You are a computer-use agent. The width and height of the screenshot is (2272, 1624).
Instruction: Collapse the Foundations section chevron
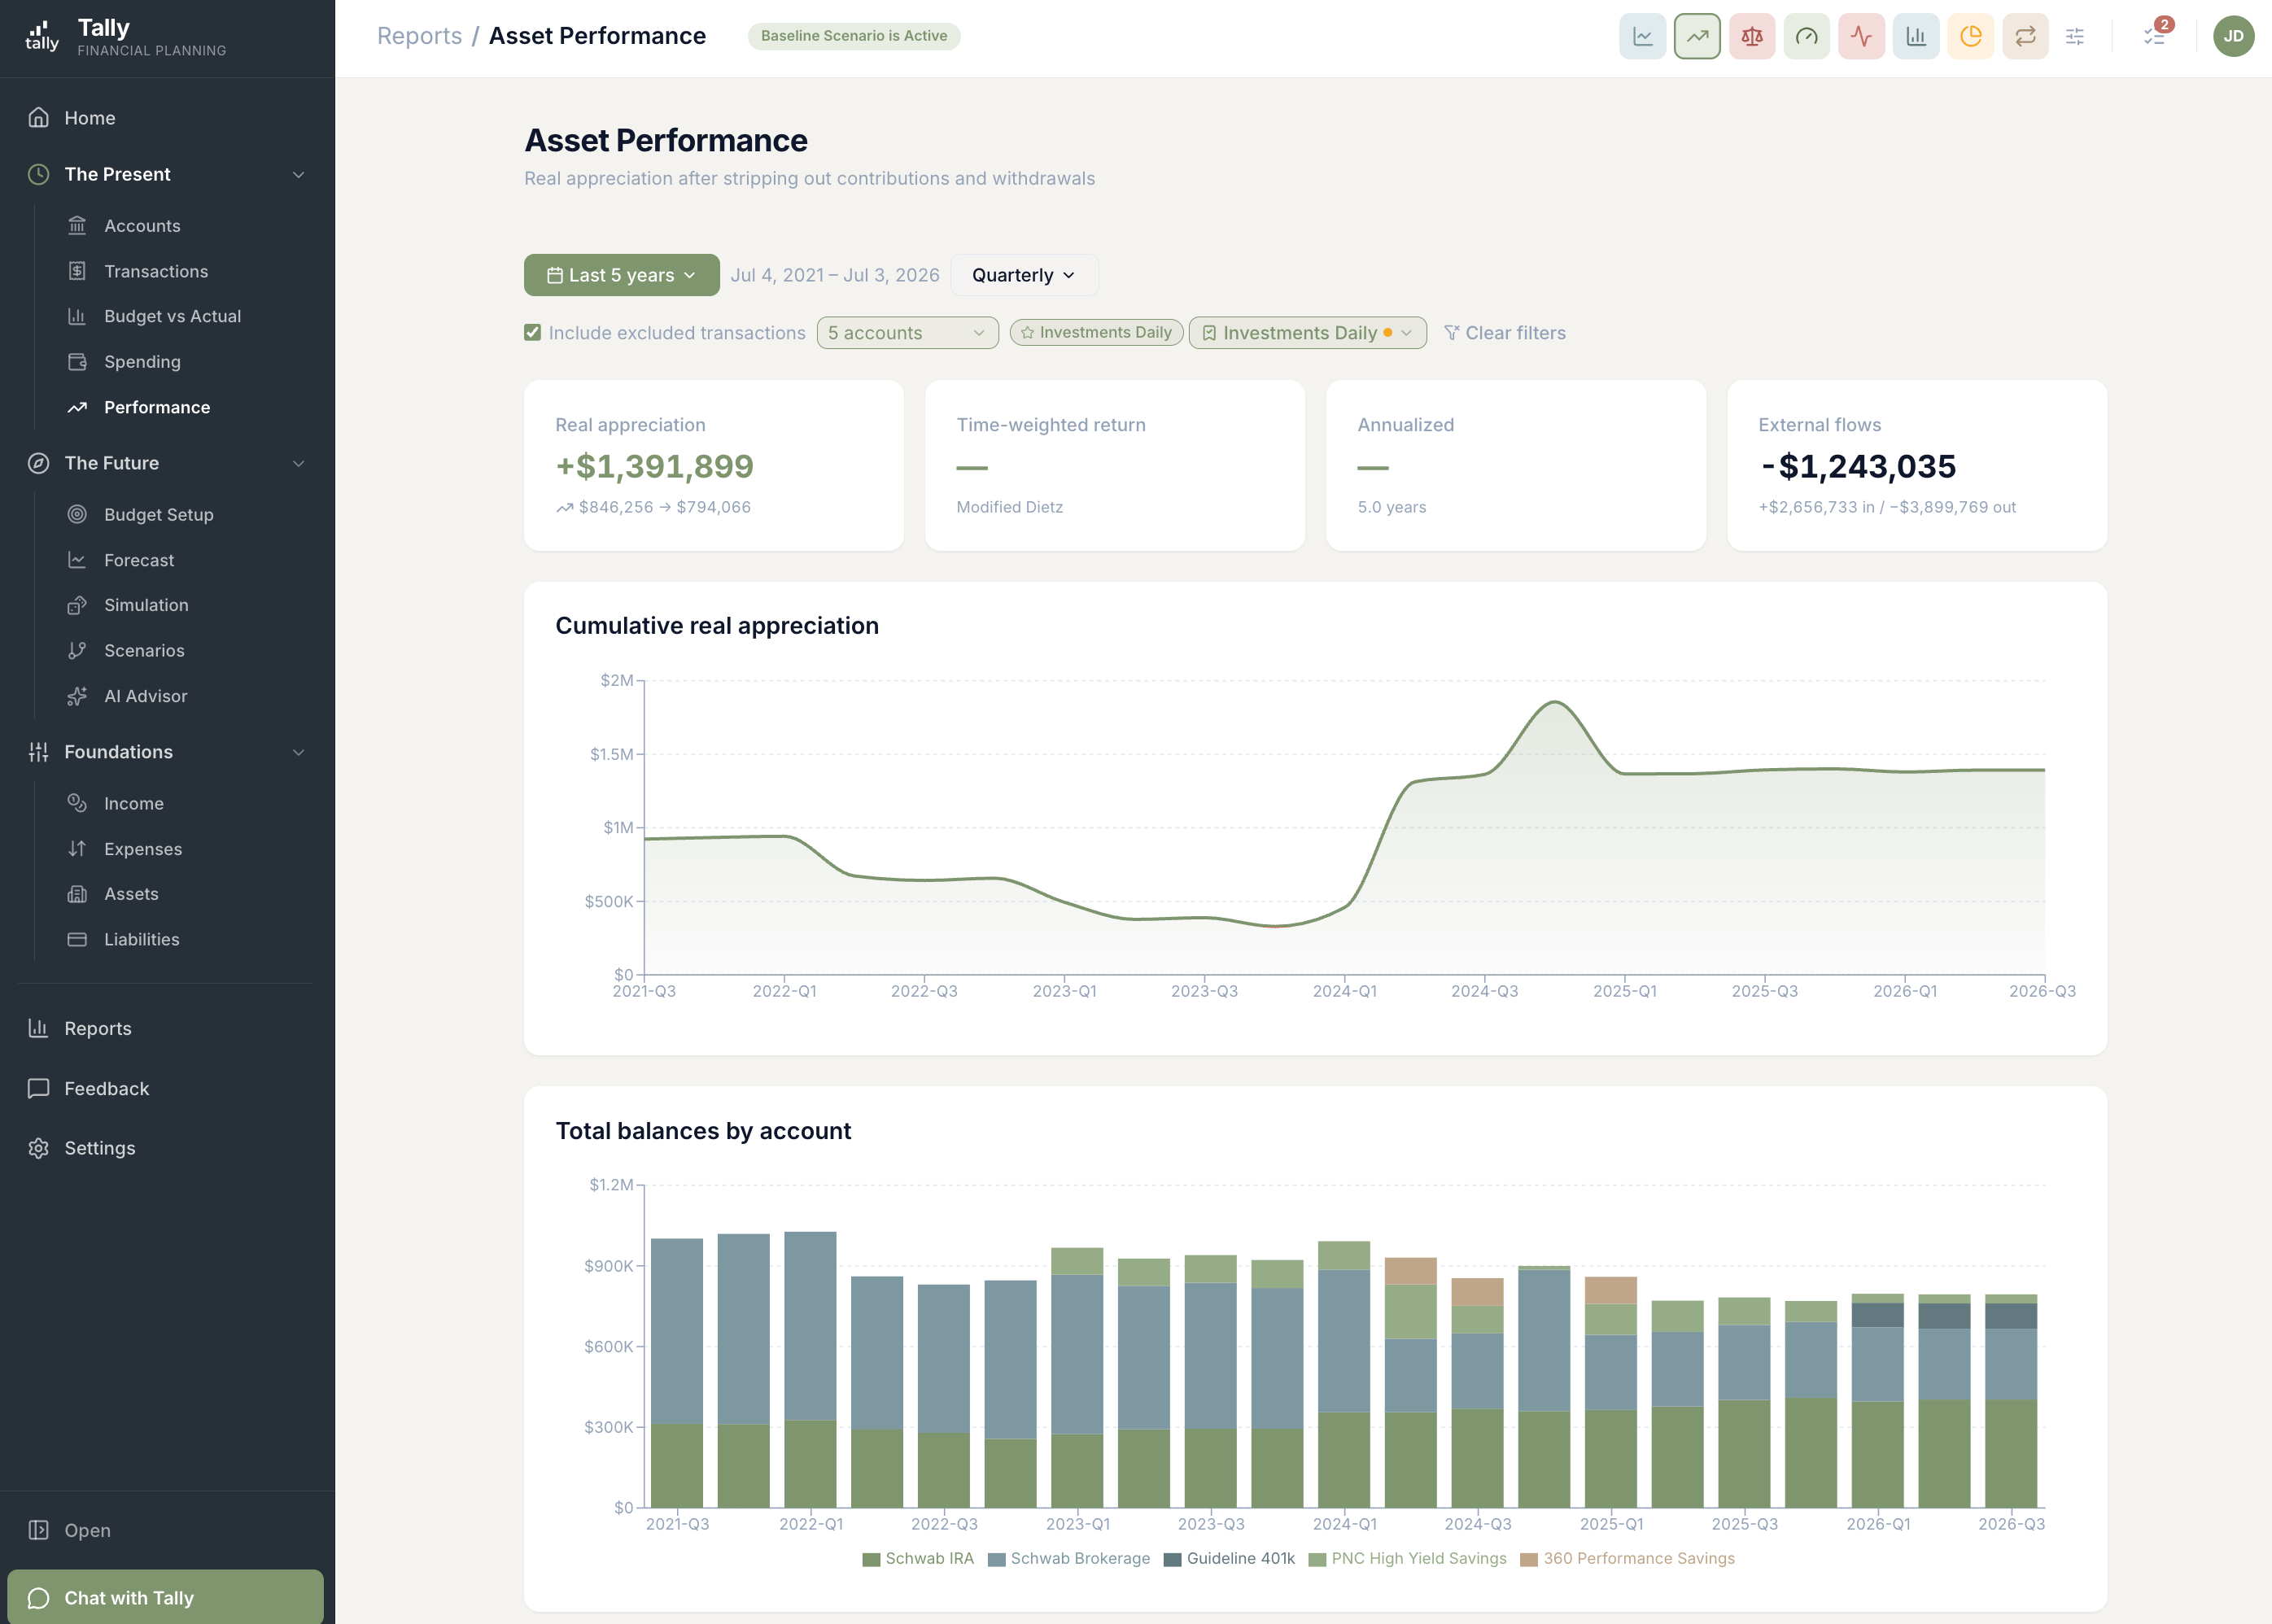298,752
